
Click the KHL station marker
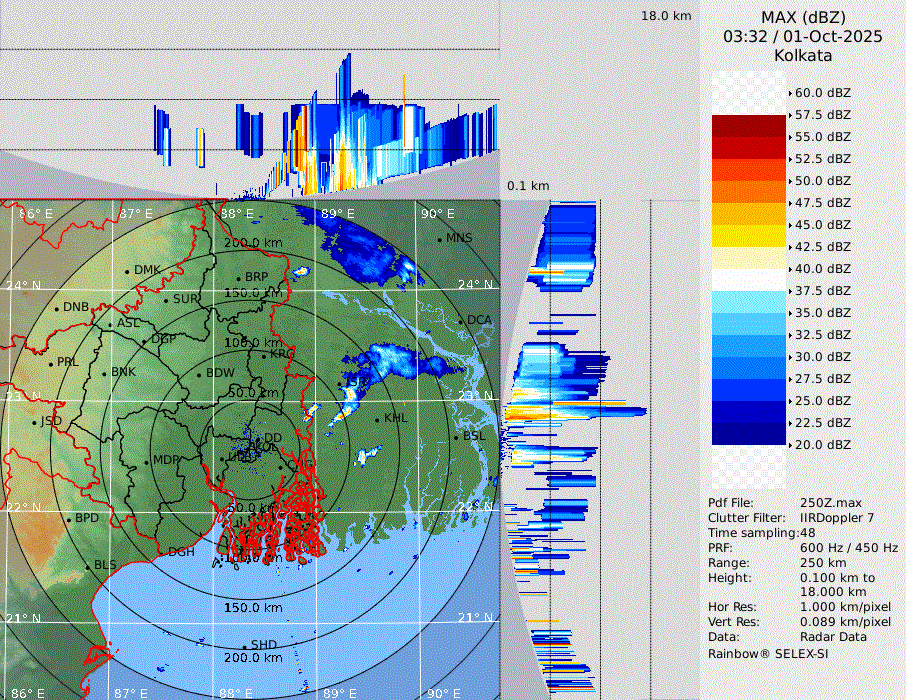tap(377, 418)
